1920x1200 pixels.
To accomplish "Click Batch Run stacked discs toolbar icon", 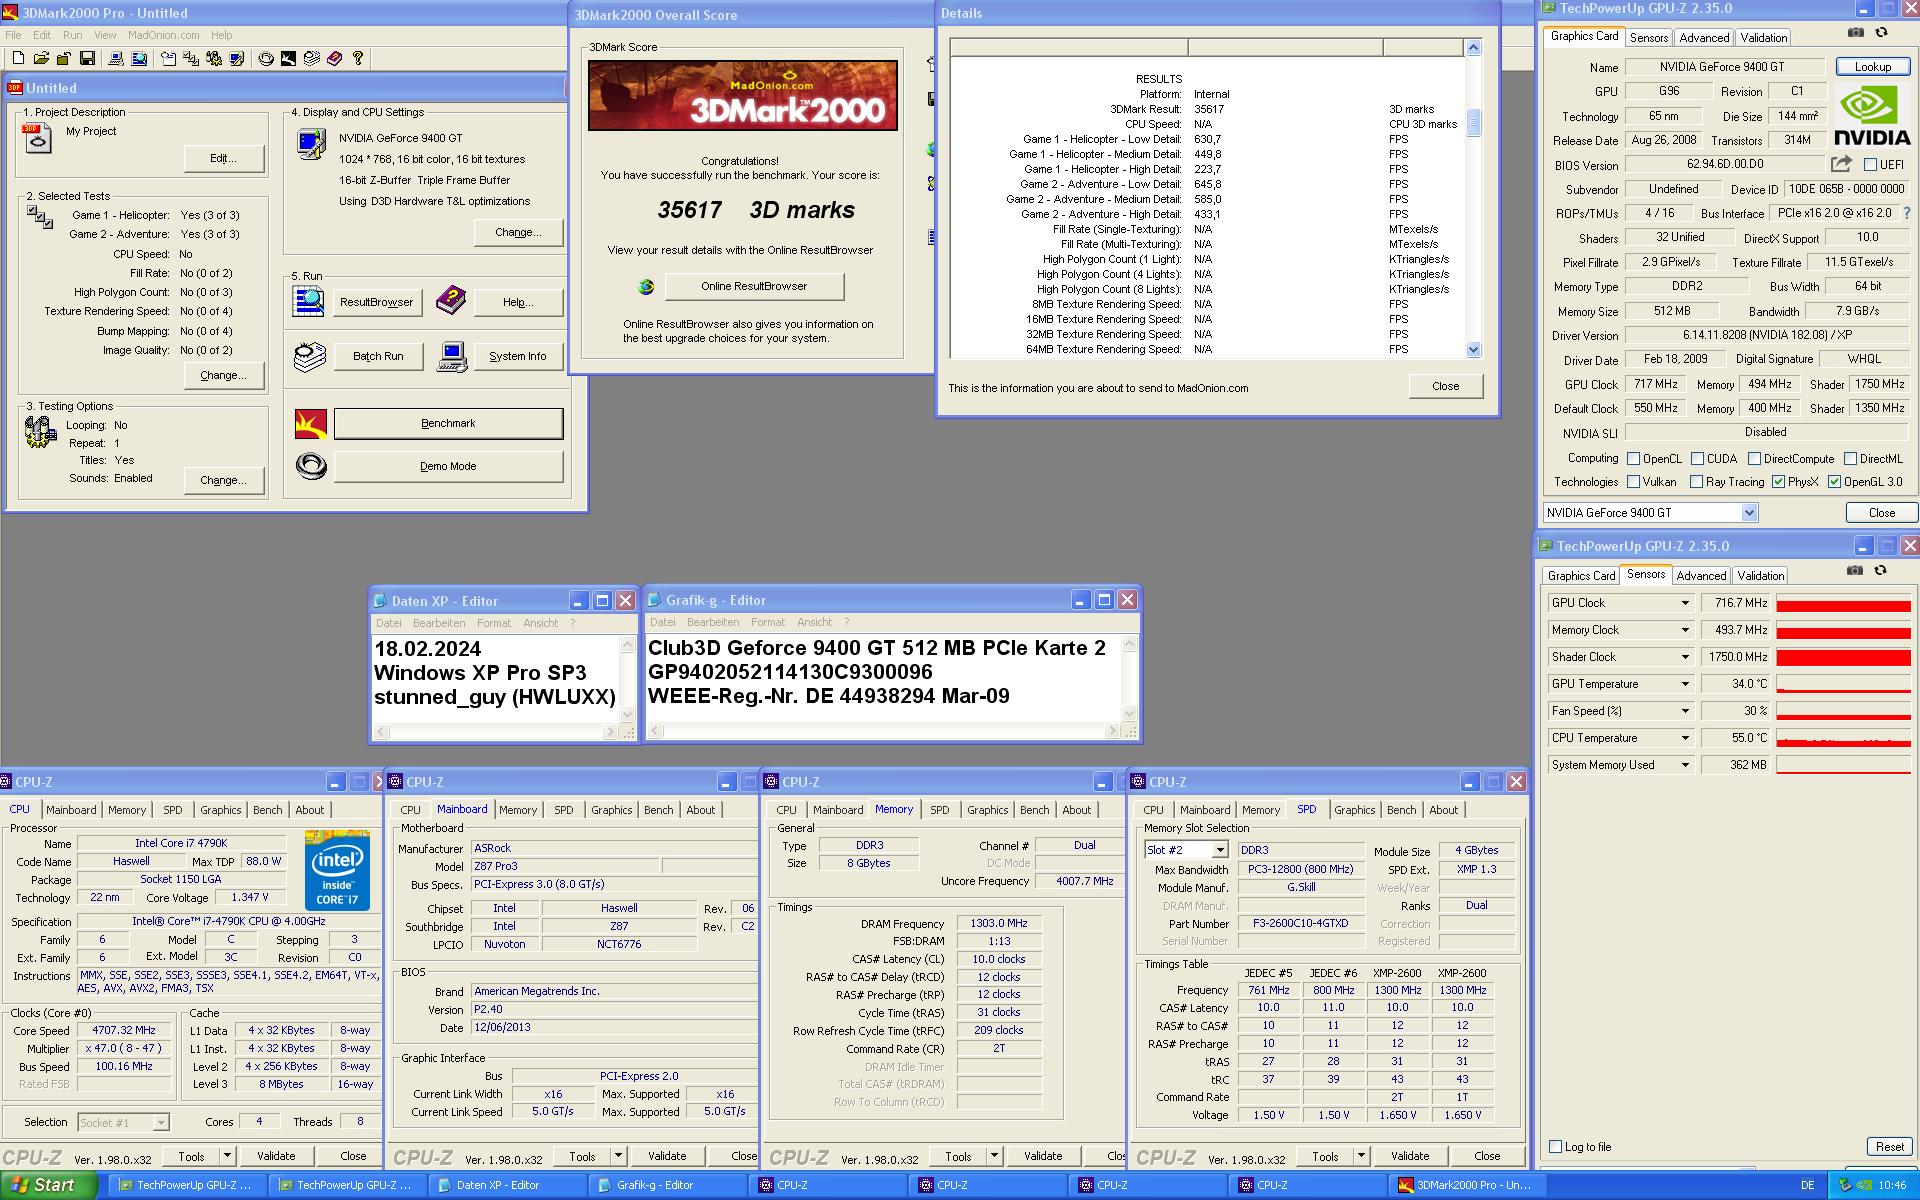I will coord(311,59).
